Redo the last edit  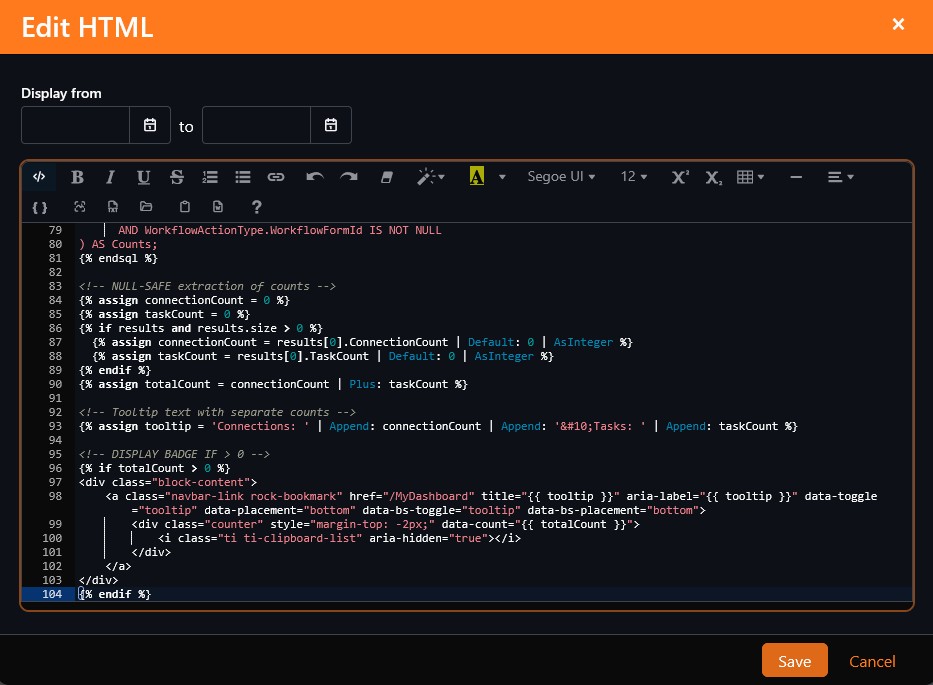[x=348, y=177]
